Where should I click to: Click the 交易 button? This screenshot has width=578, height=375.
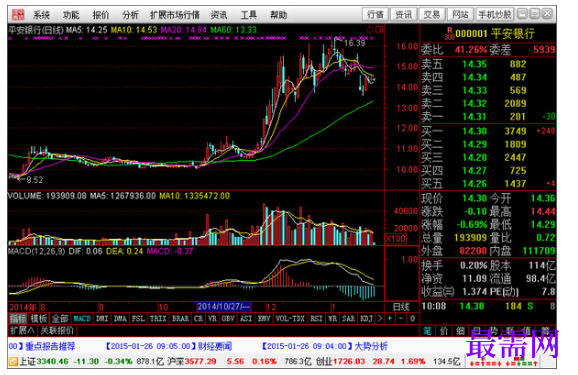click(432, 15)
